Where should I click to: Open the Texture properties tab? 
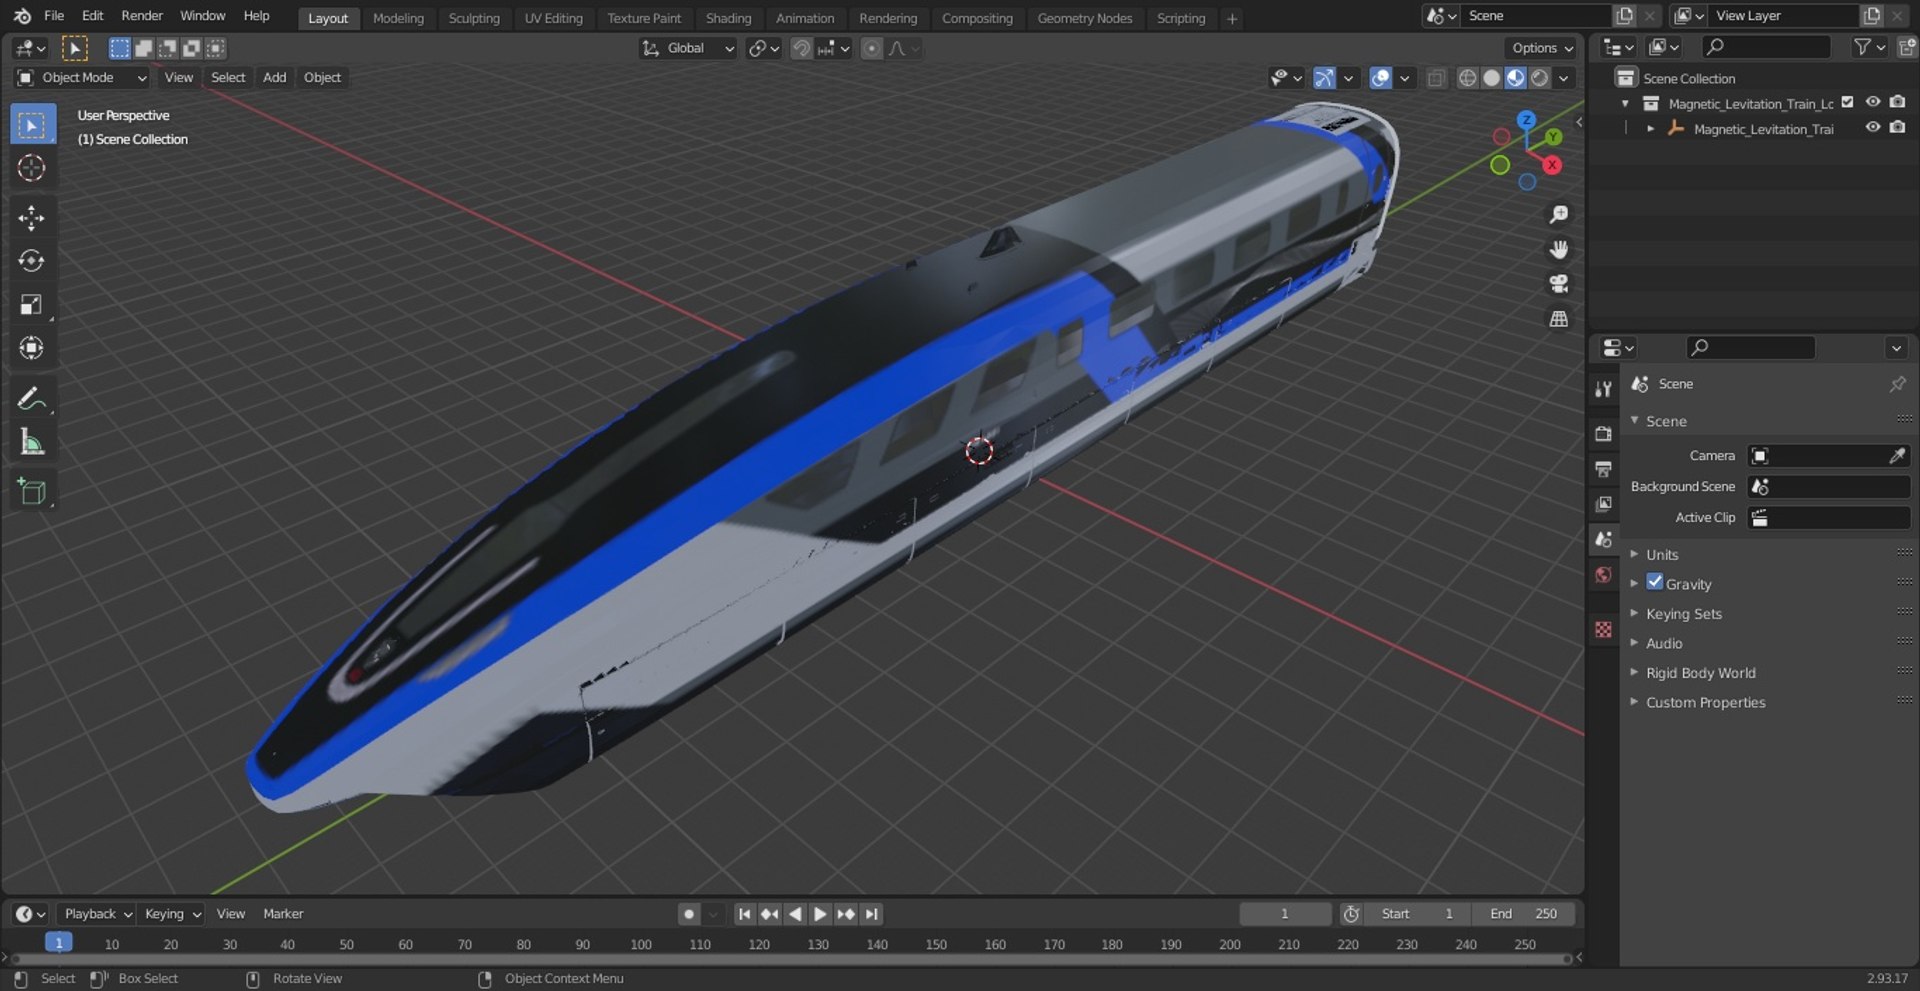pos(1604,629)
